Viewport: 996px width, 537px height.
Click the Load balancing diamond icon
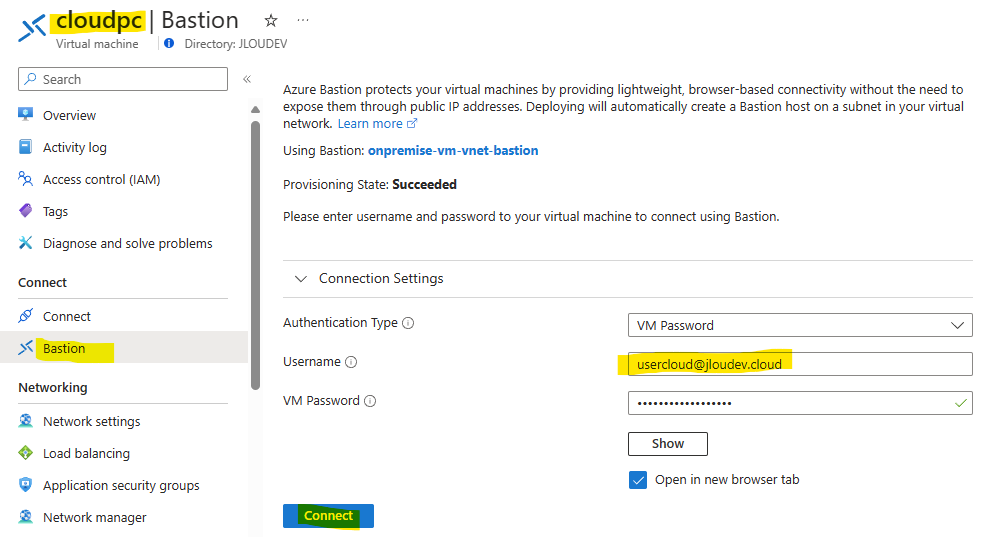25,452
